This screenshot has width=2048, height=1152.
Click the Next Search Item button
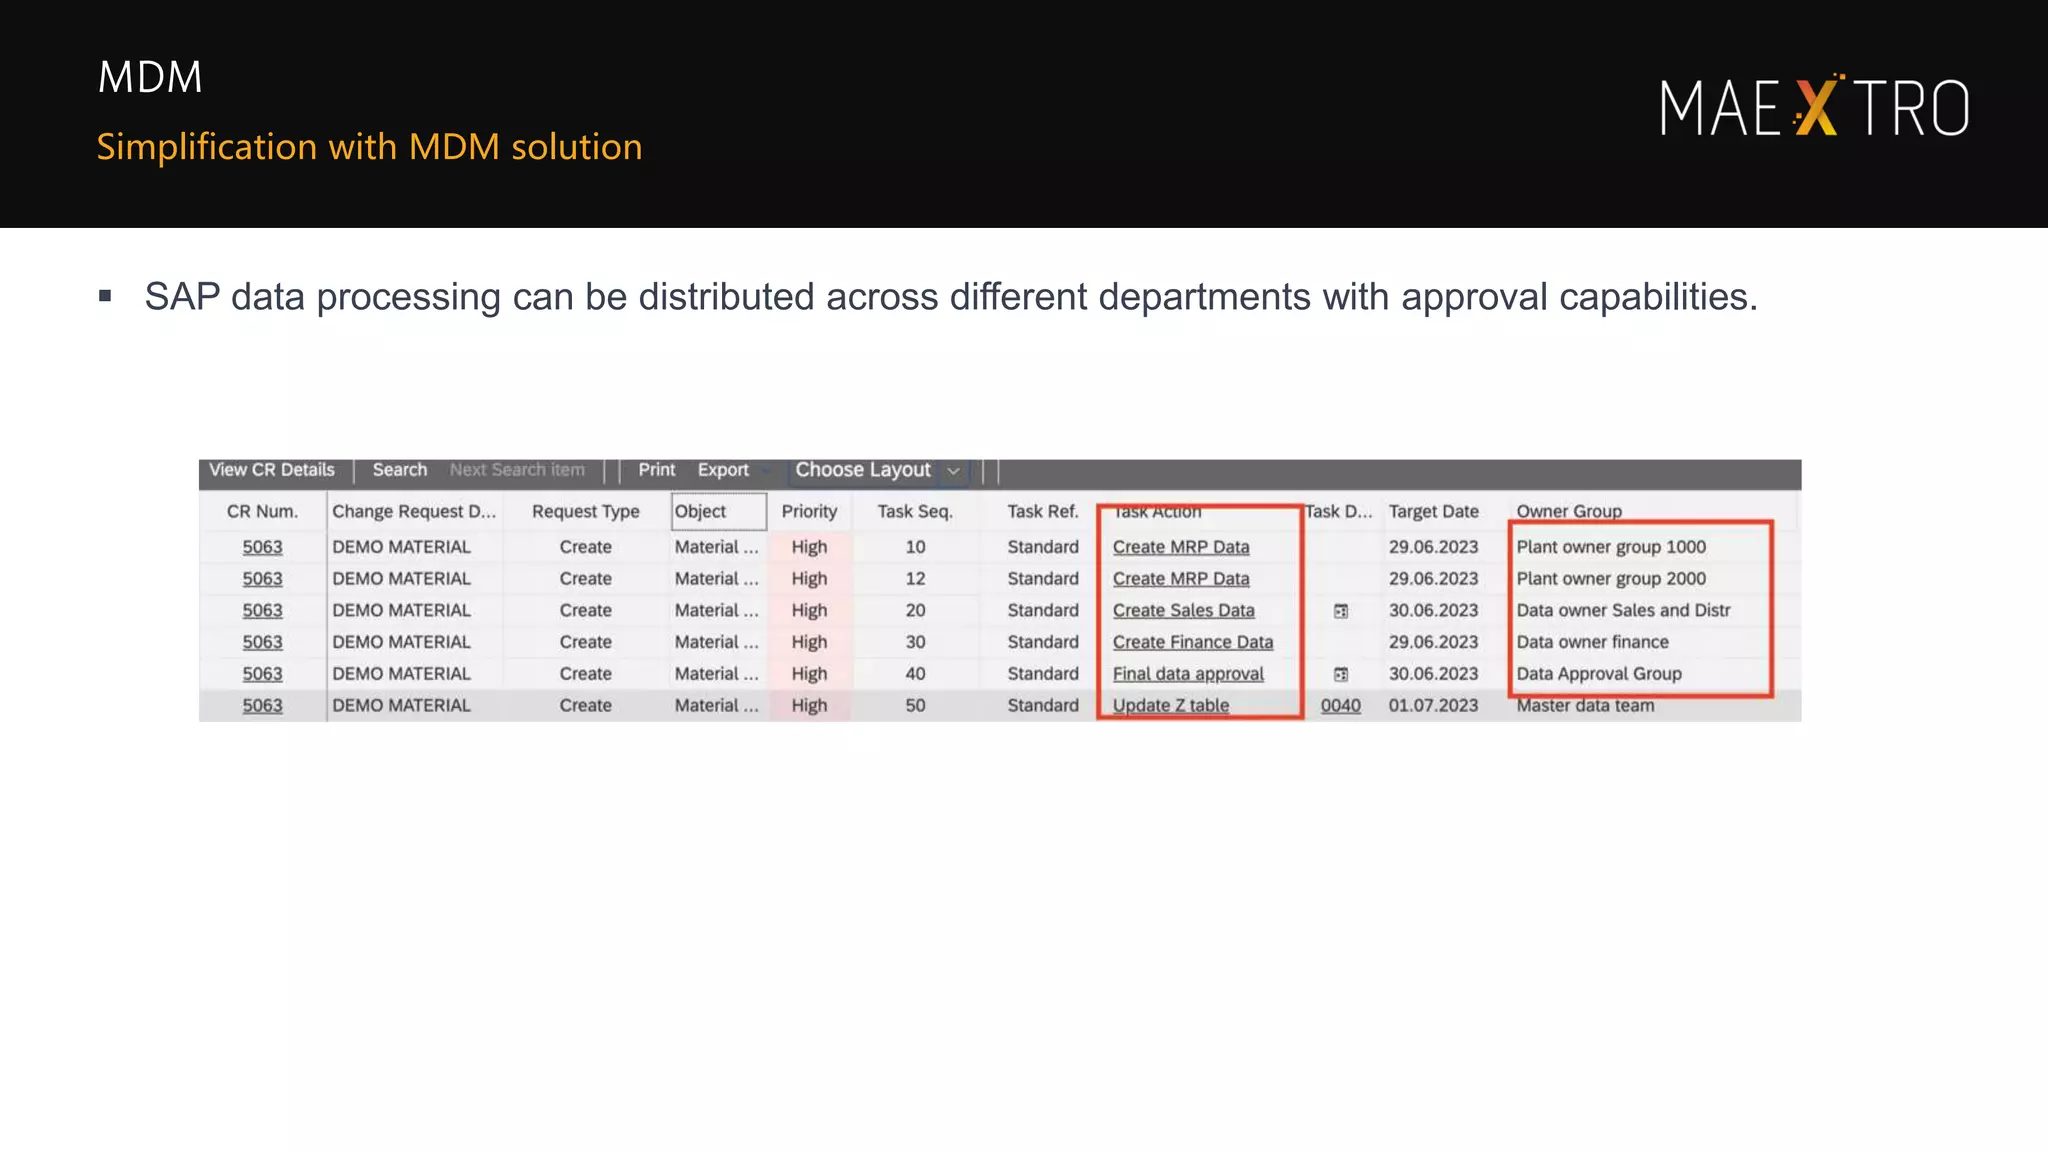point(517,470)
